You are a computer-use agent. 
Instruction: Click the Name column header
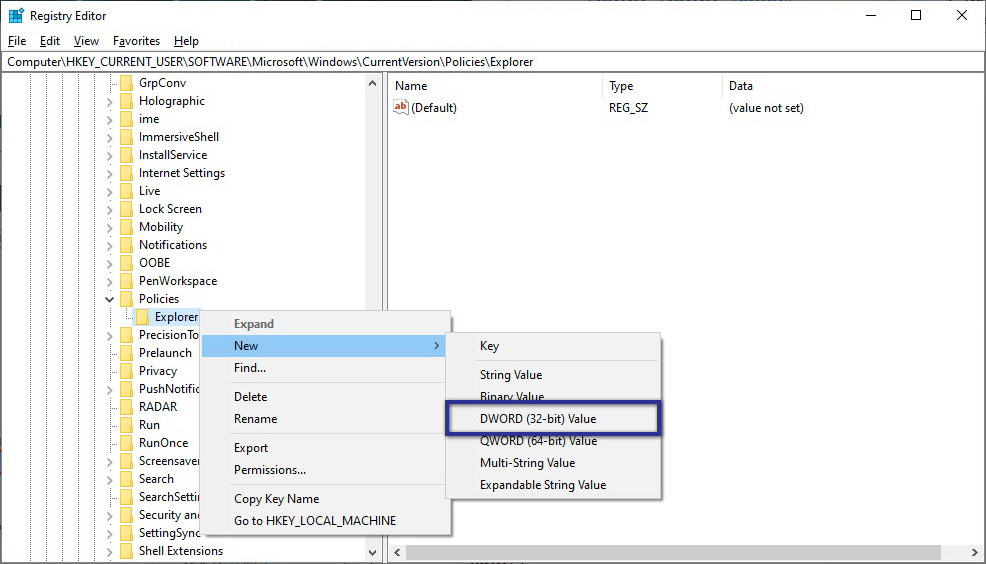(x=497, y=86)
